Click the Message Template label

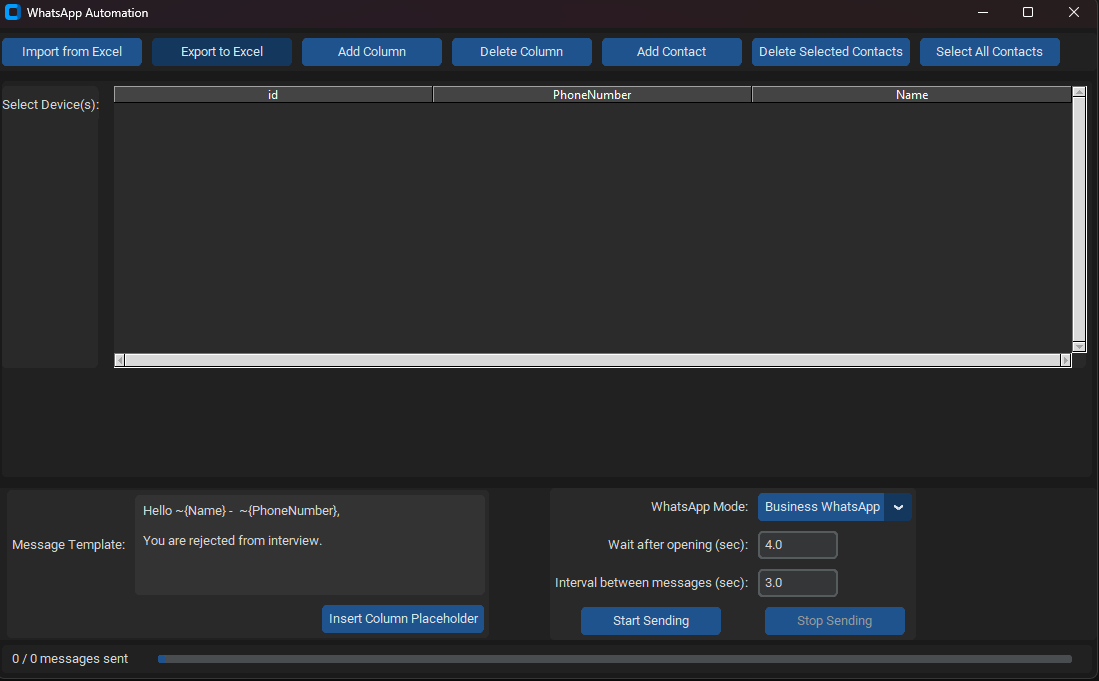[69, 545]
